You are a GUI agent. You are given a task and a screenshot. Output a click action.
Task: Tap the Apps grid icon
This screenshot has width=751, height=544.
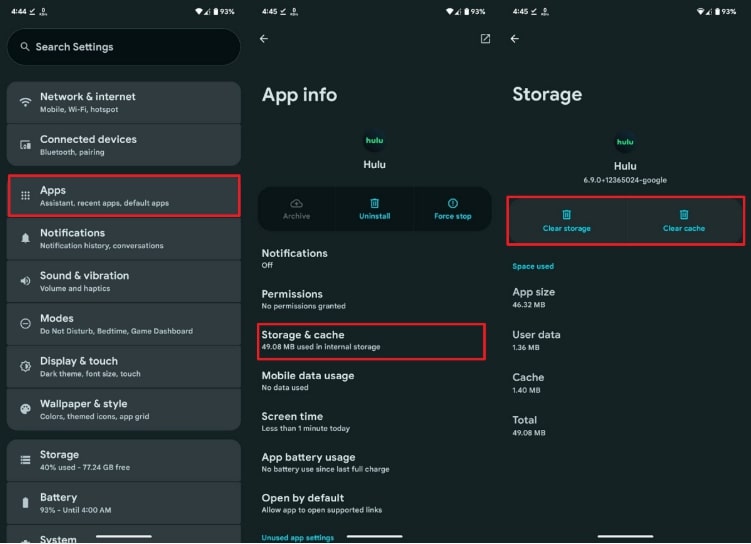(25, 196)
